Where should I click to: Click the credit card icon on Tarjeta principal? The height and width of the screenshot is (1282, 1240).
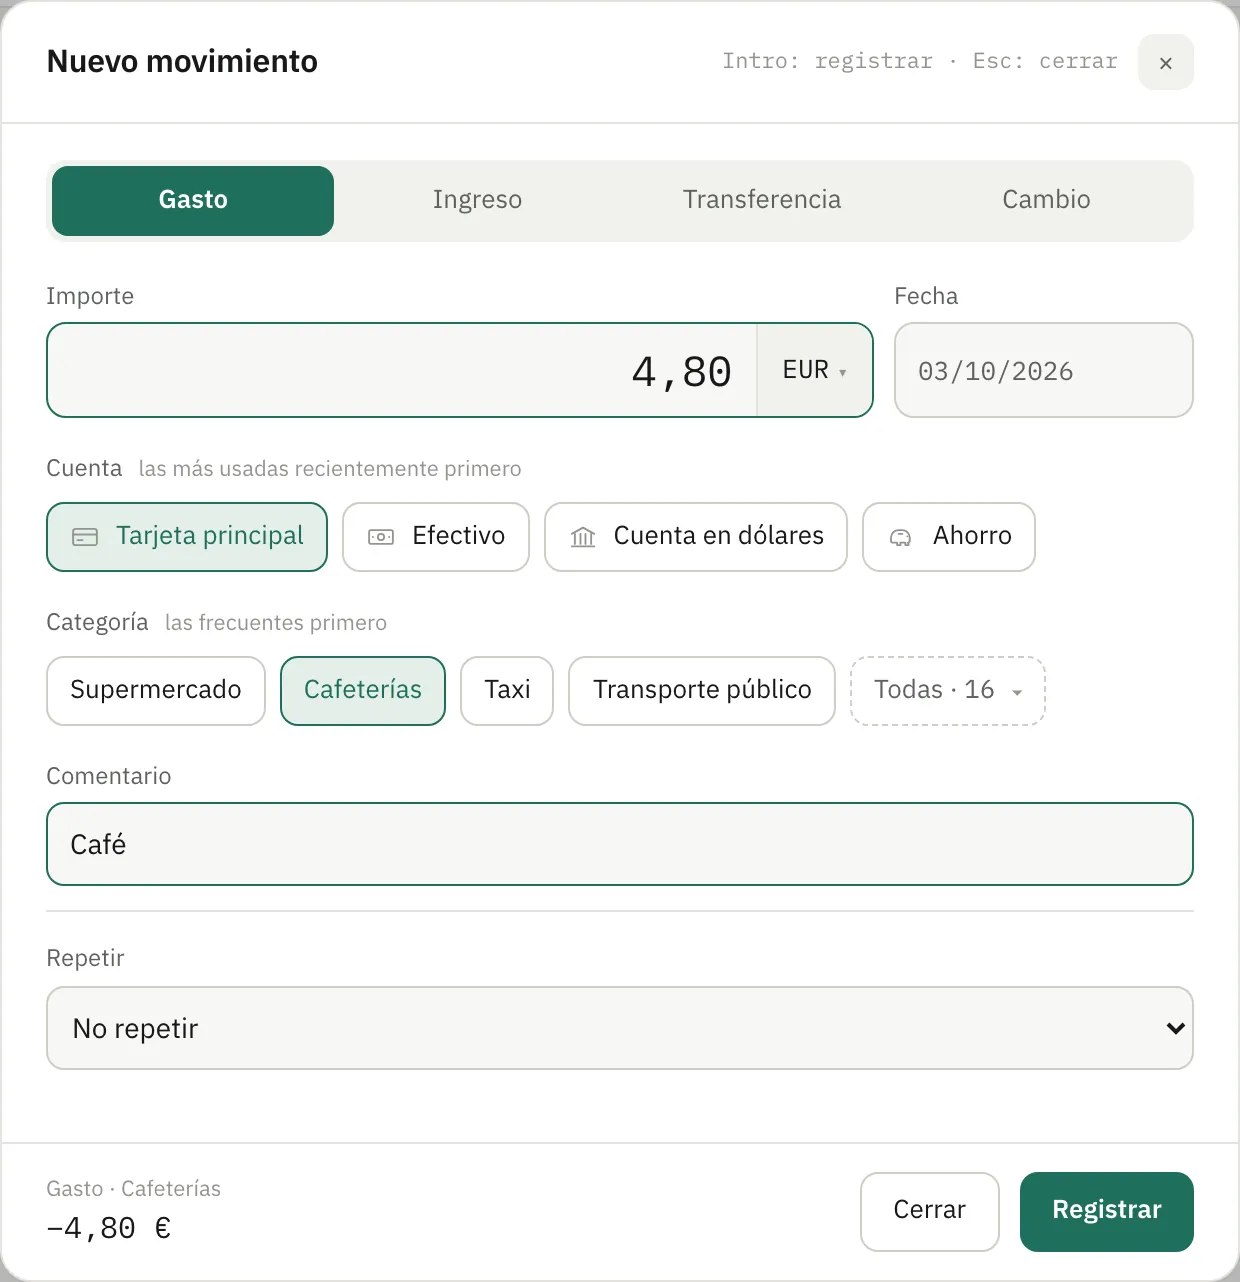pos(85,537)
